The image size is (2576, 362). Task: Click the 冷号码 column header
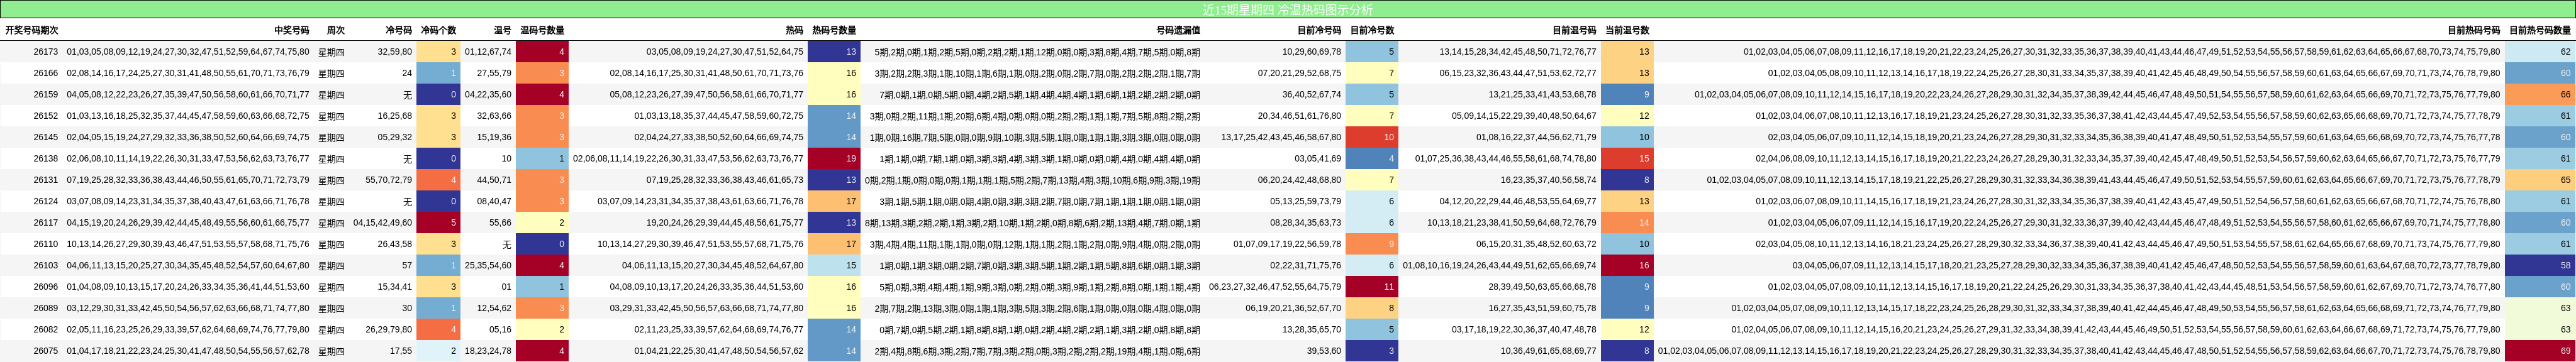pos(398,31)
